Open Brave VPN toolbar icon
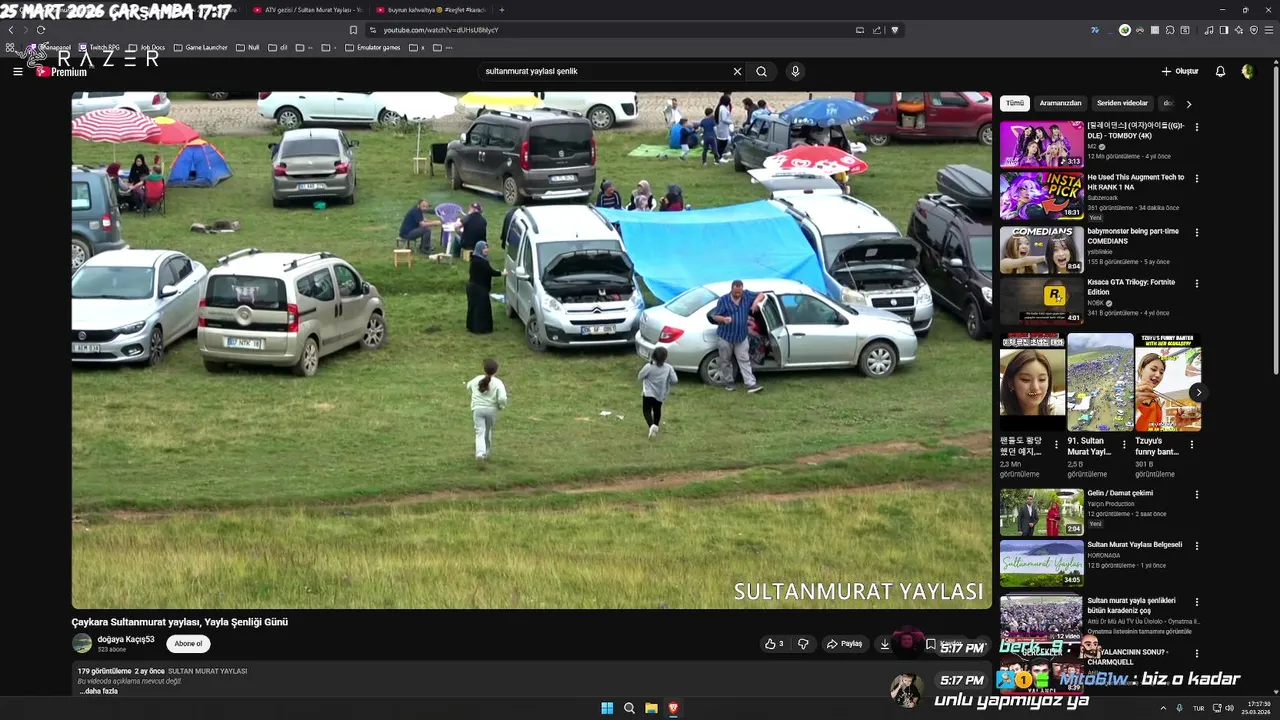 1253,30
